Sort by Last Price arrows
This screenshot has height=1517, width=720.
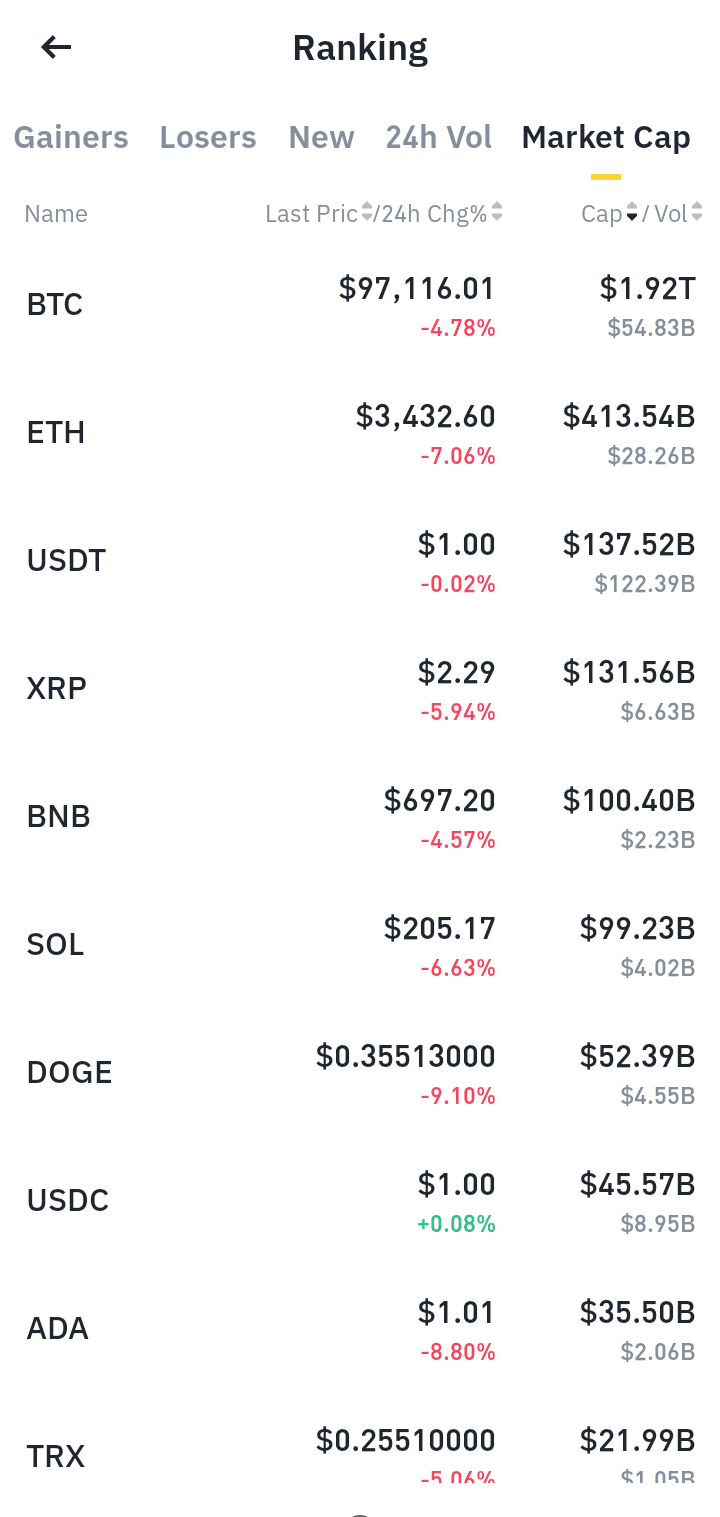[367, 213]
